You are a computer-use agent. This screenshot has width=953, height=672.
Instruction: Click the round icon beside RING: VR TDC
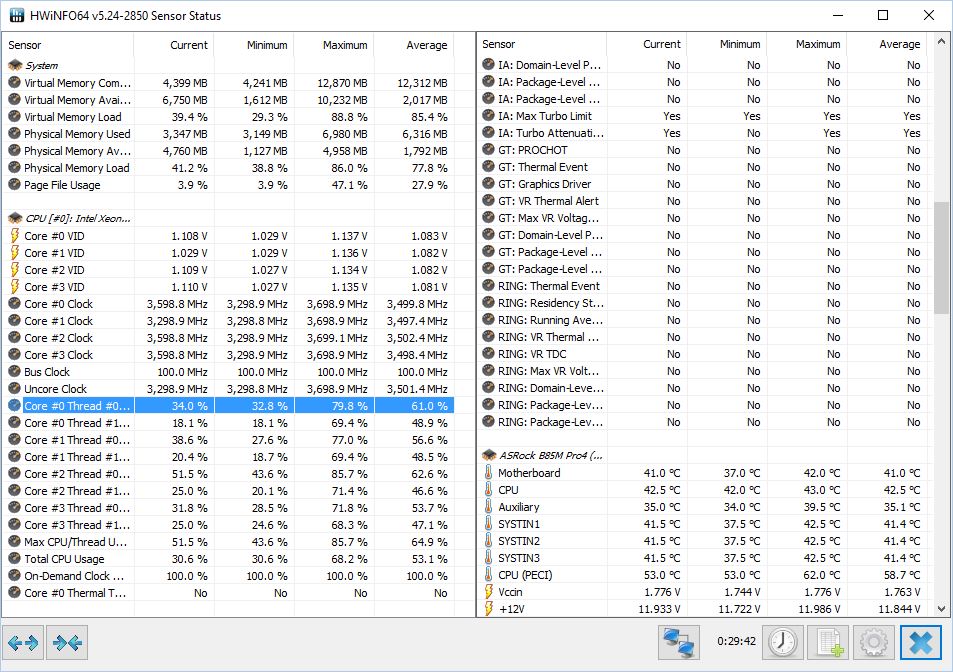(489, 354)
